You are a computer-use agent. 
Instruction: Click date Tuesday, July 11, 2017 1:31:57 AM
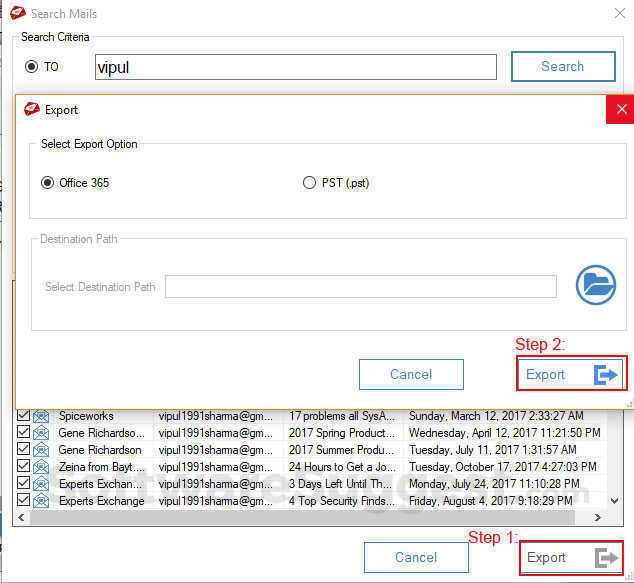[x=492, y=450]
